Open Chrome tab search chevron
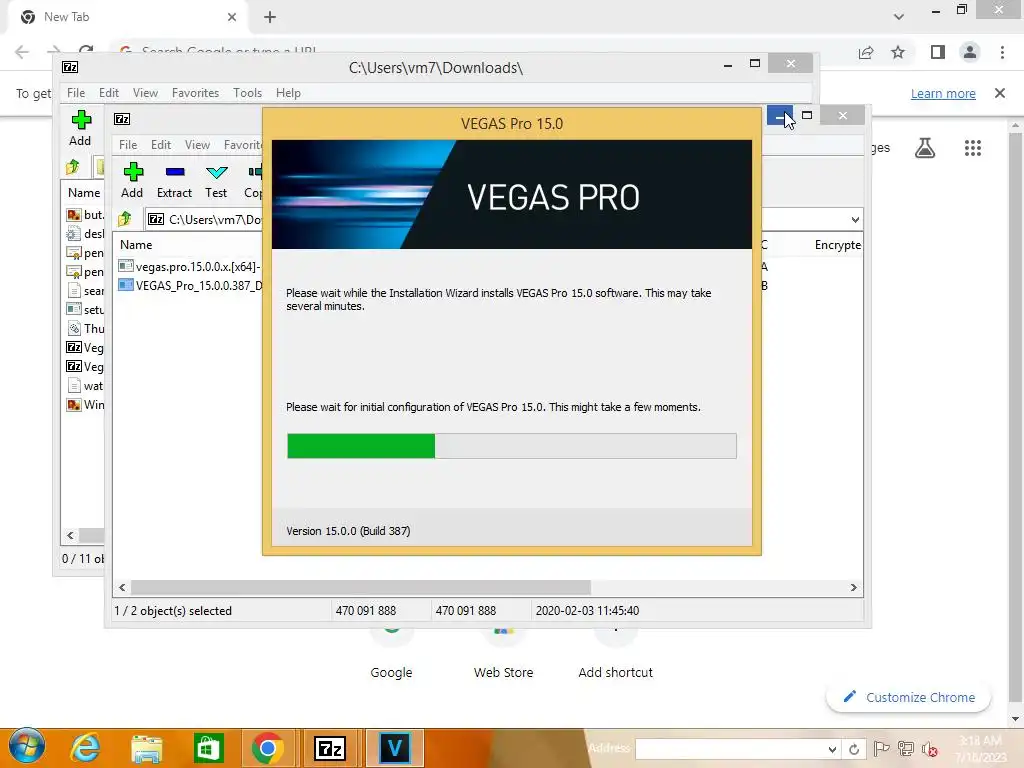Viewport: 1024px width, 768px height. click(899, 17)
